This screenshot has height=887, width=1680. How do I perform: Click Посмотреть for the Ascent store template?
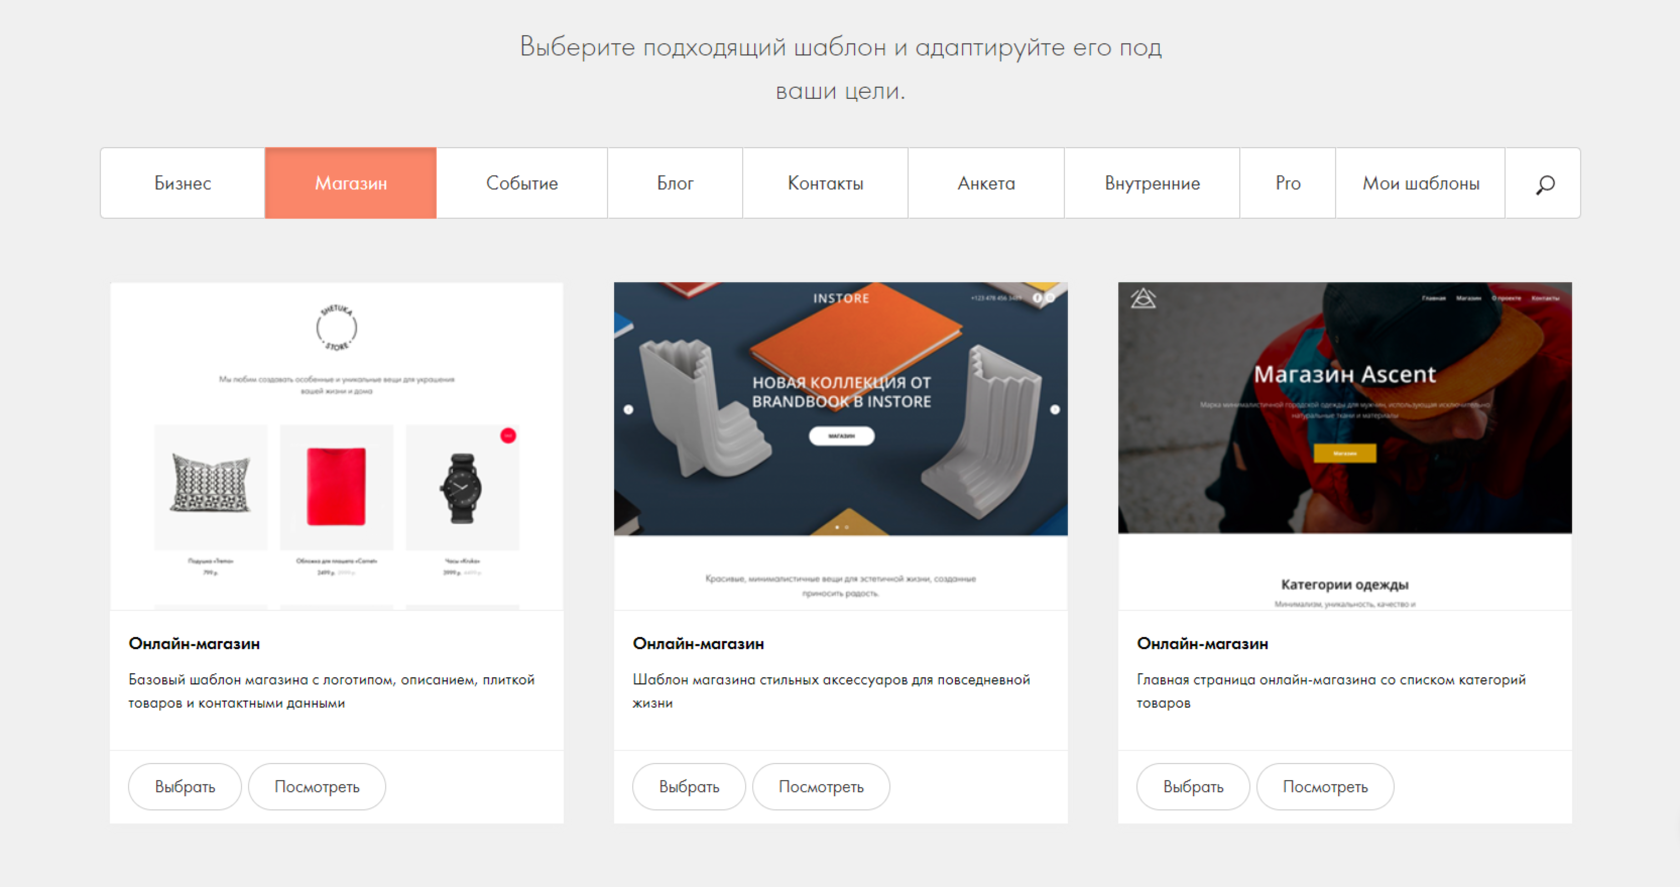click(1325, 787)
